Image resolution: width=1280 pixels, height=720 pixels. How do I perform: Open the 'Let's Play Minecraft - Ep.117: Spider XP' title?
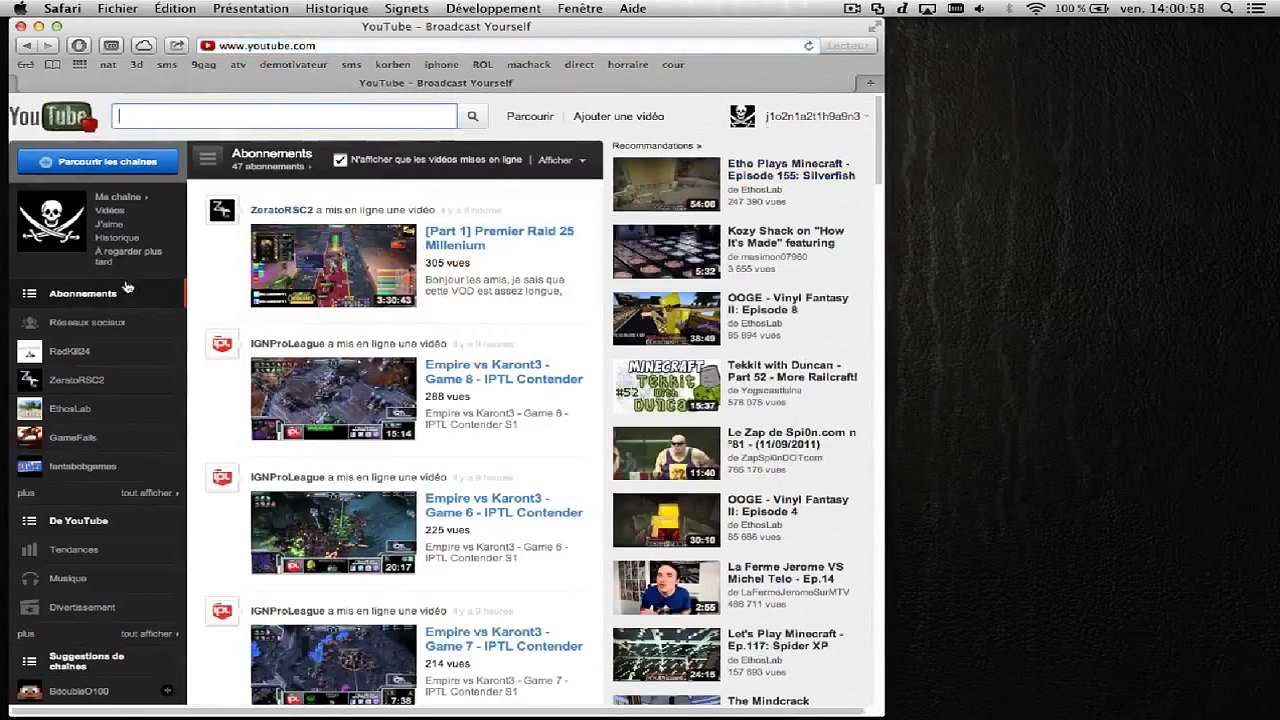(786, 640)
